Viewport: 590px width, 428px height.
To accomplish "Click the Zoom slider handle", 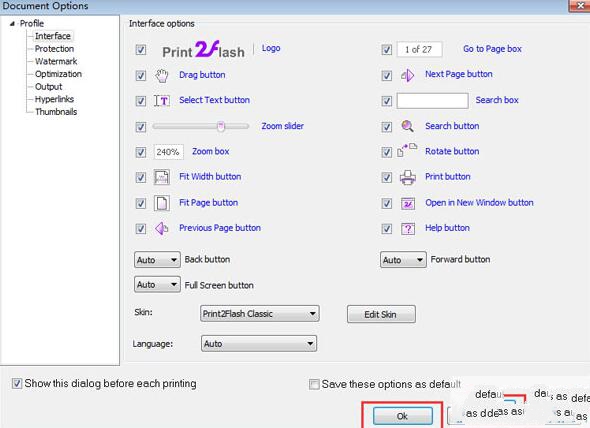I will [x=221, y=126].
